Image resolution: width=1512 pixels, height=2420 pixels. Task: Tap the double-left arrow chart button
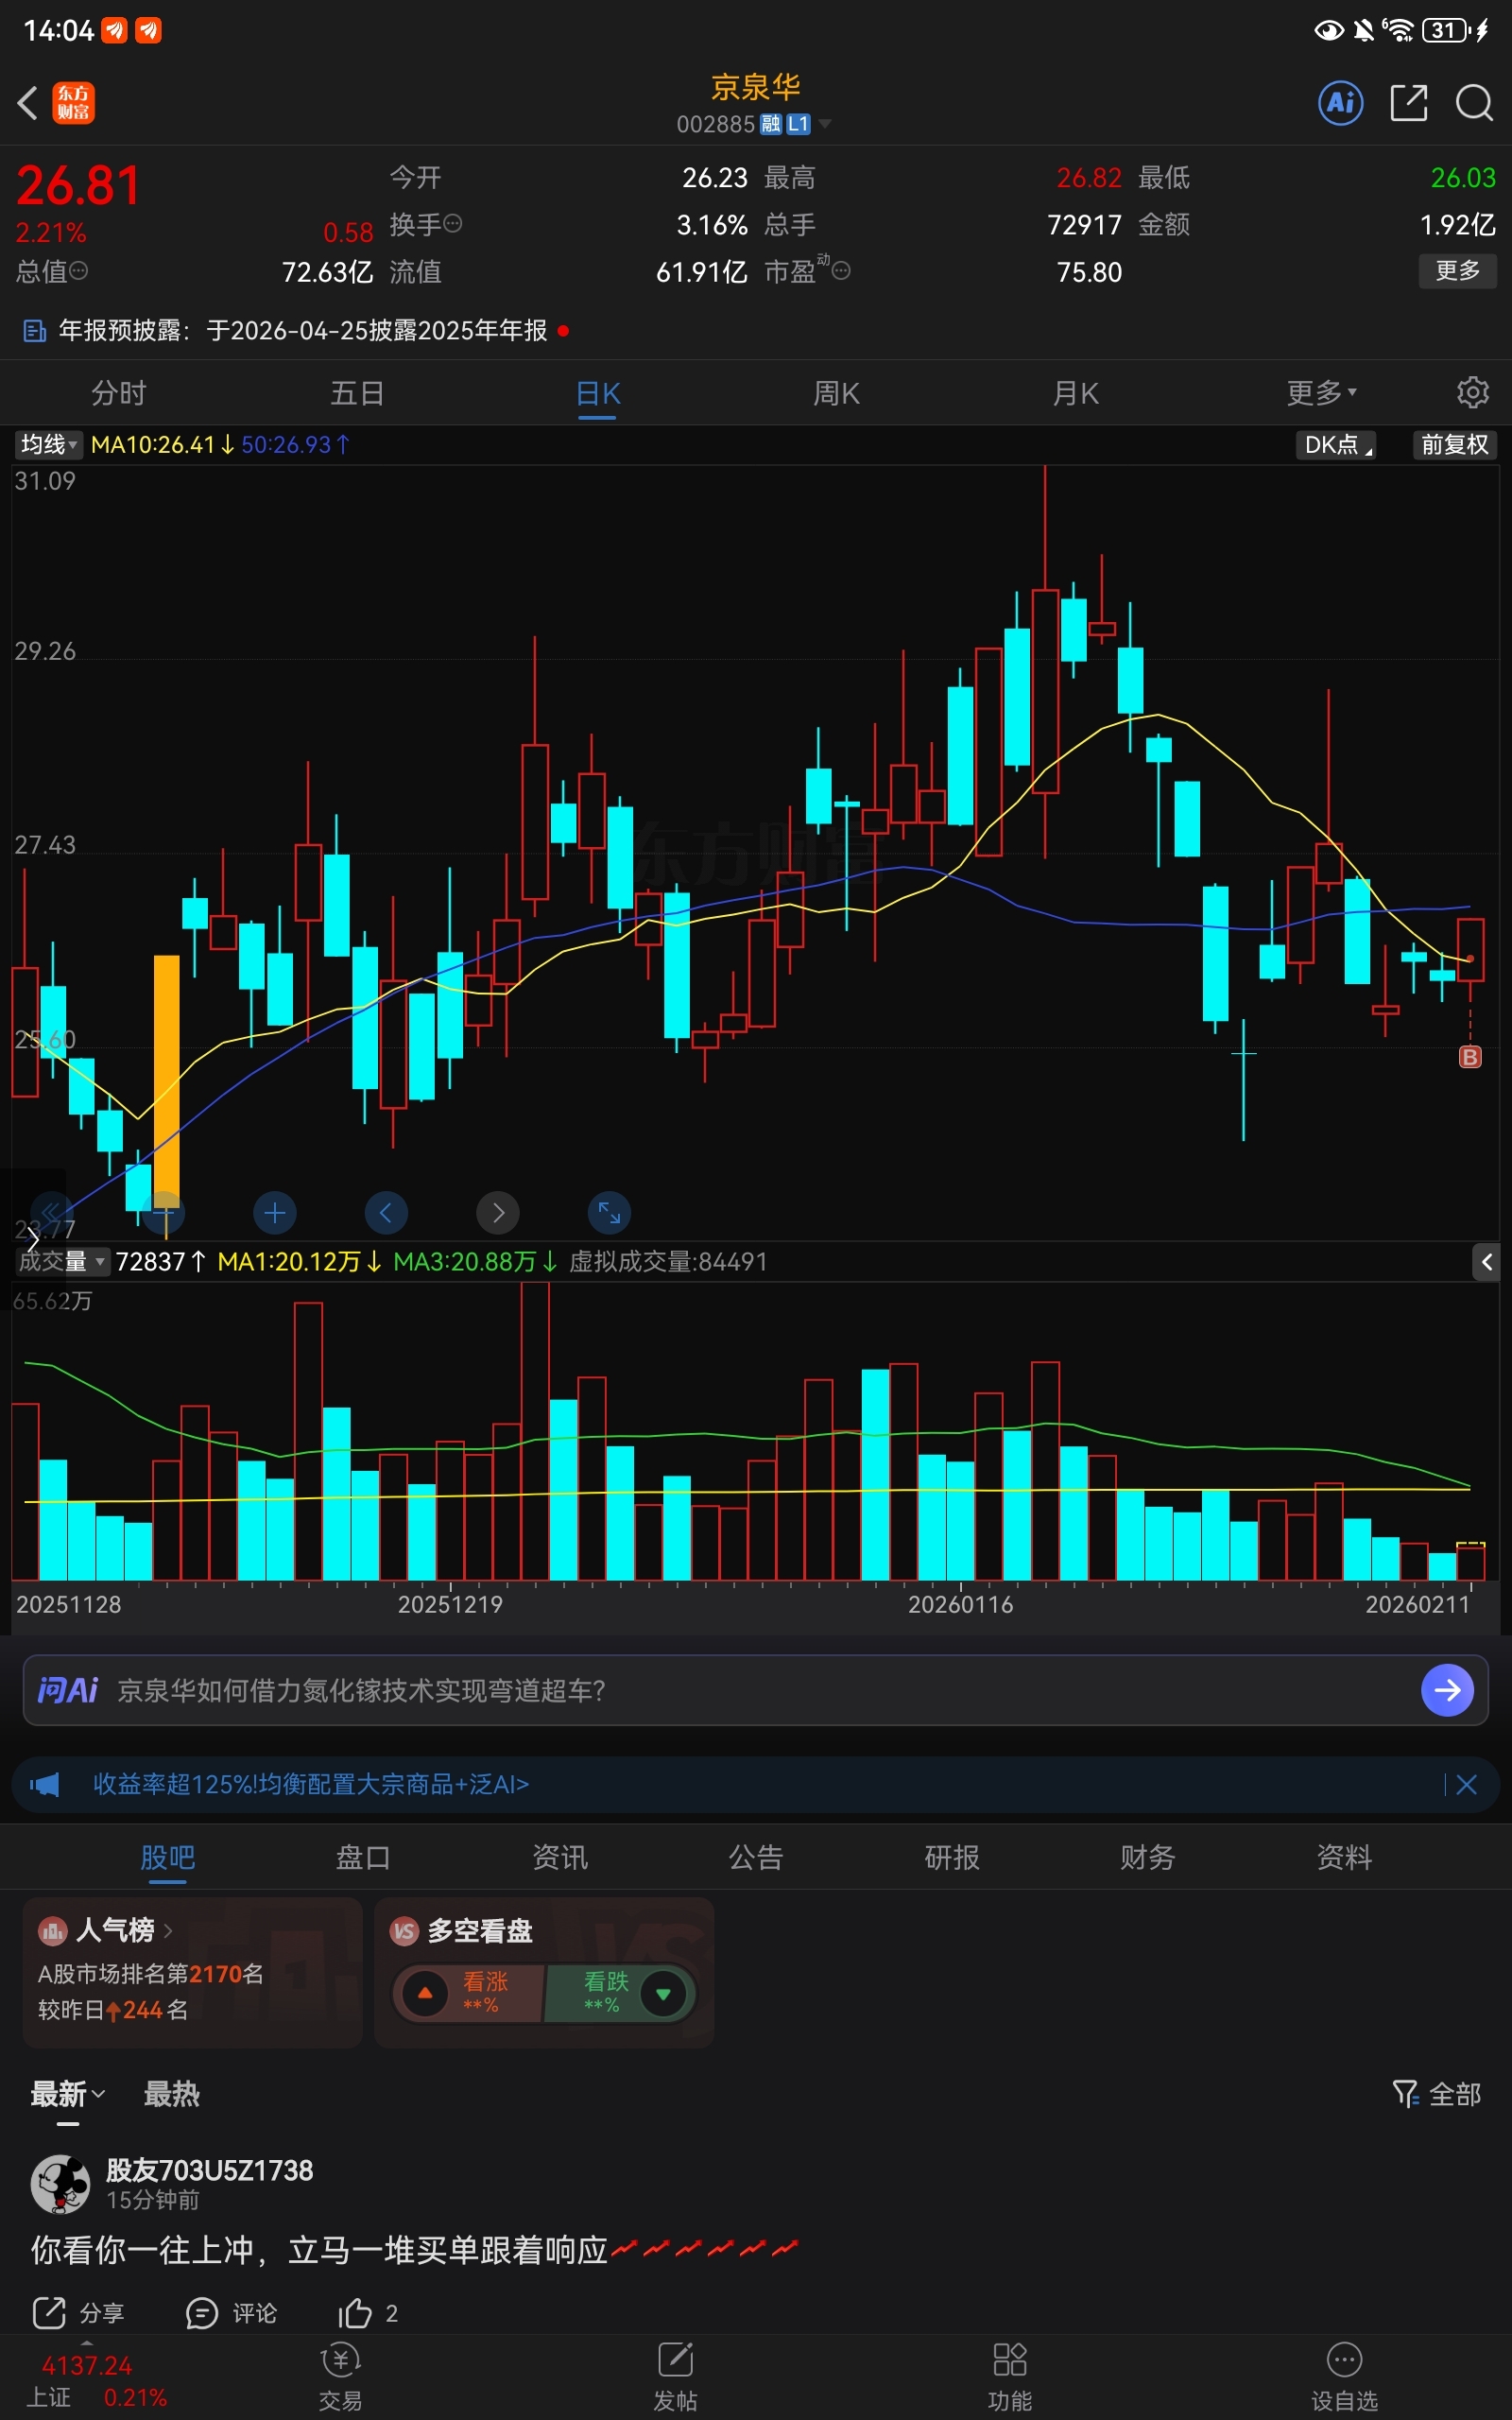52,1213
